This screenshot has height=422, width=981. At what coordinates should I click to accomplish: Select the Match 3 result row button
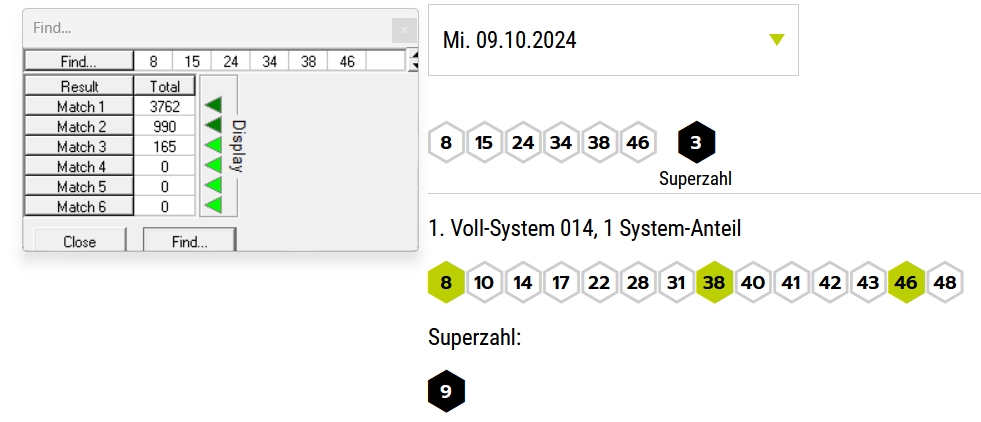[x=79, y=146]
